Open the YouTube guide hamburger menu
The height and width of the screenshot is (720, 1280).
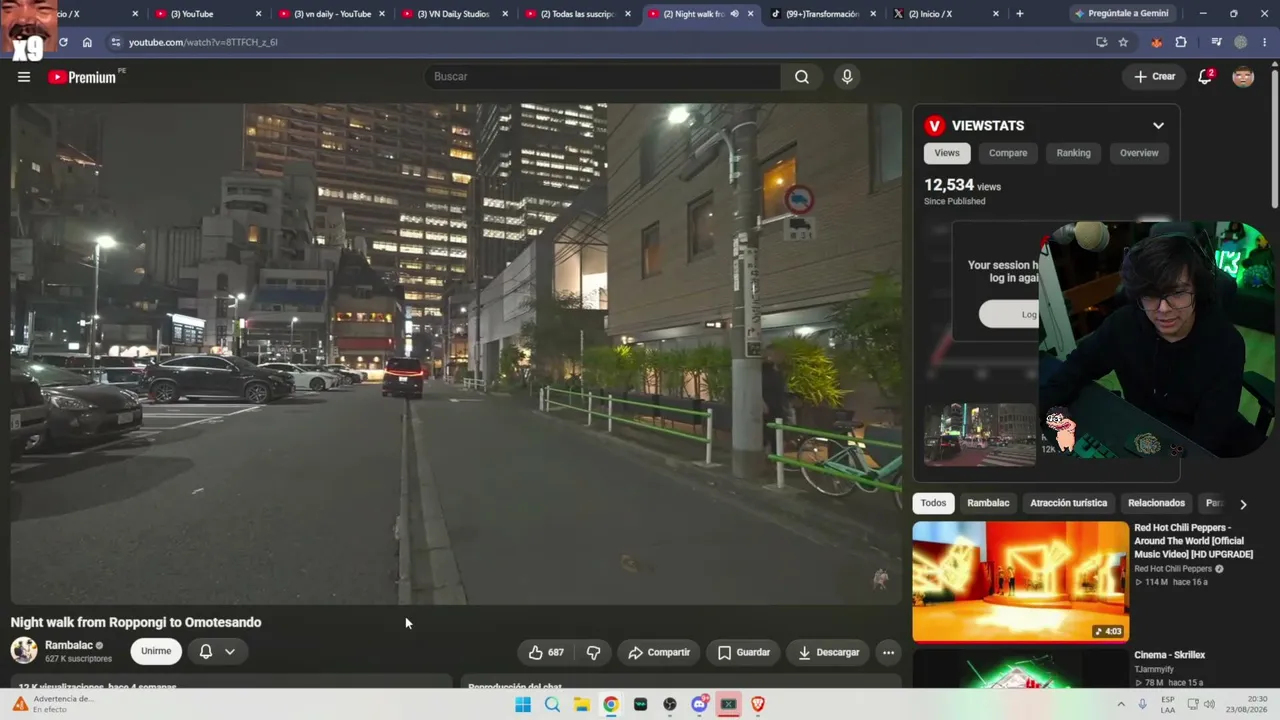pyautogui.click(x=24, y=77)
